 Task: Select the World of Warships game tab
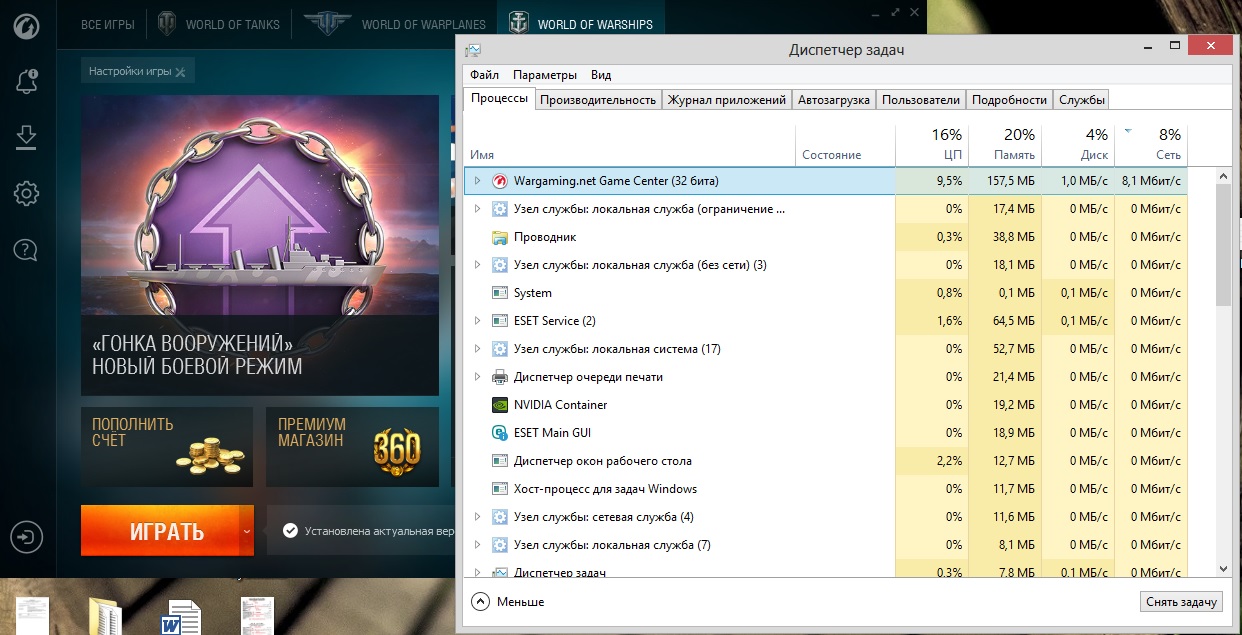(x=581, y=24)
